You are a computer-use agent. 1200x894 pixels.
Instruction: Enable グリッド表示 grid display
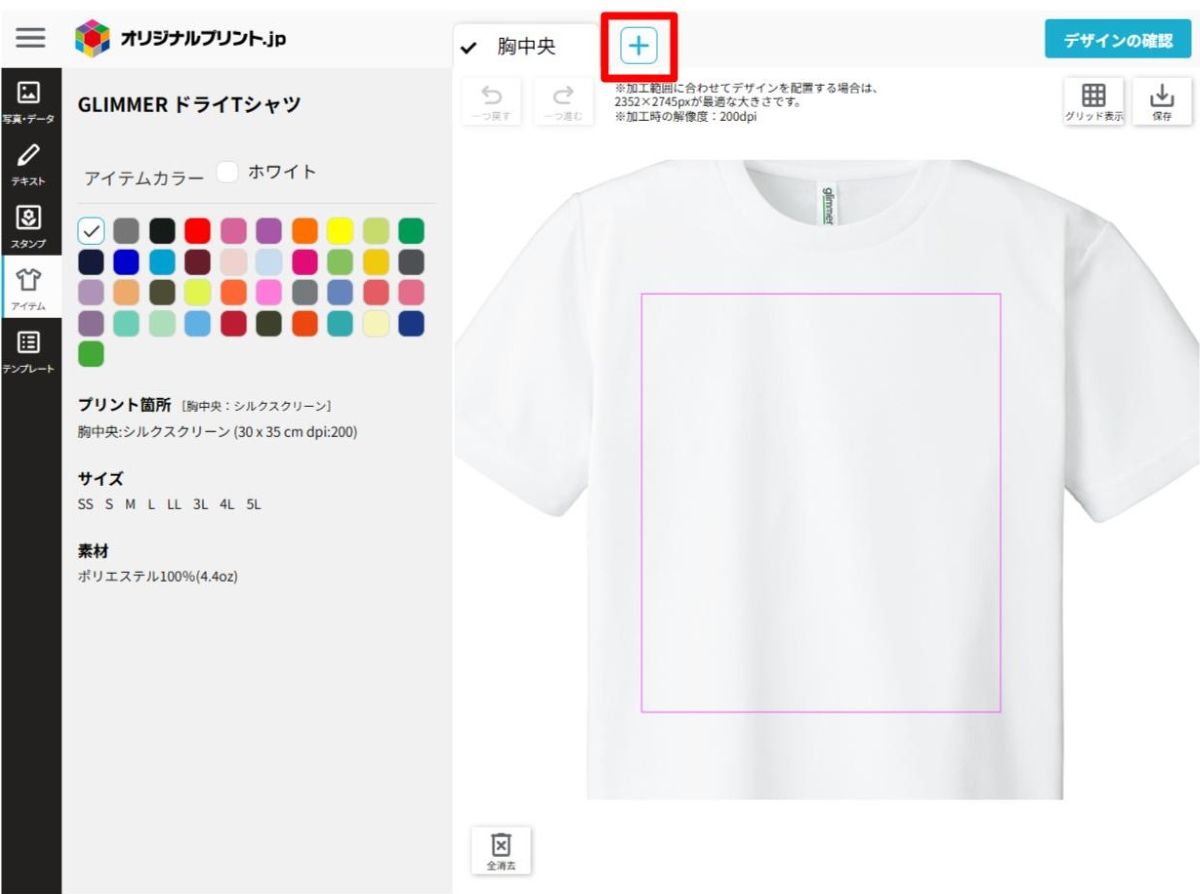click(1093, 100)
